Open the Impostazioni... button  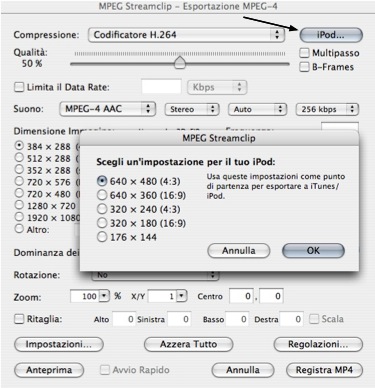tap(59, 344)
